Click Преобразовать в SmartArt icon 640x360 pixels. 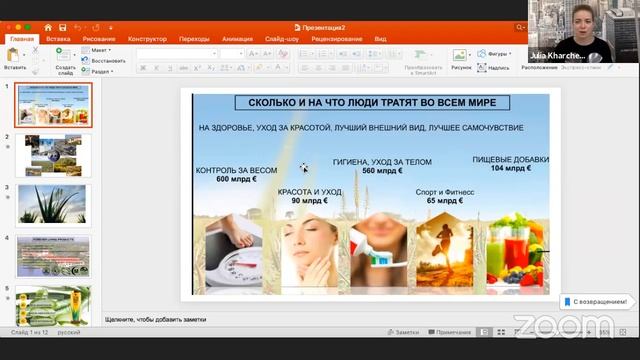pos(420,55)
